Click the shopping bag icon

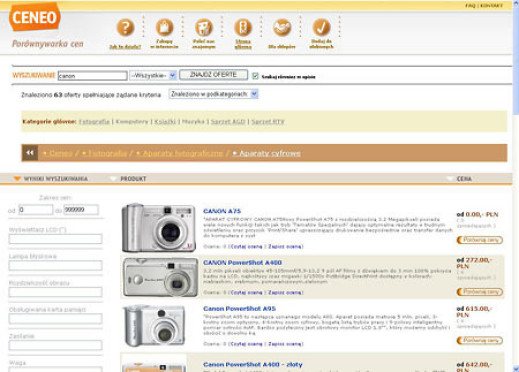point(164,27)
